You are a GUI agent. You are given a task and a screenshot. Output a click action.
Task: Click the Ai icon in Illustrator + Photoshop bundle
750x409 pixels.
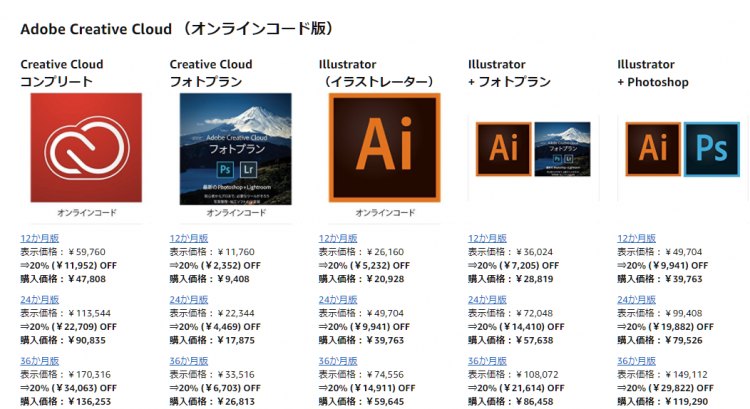pos(653,149)
